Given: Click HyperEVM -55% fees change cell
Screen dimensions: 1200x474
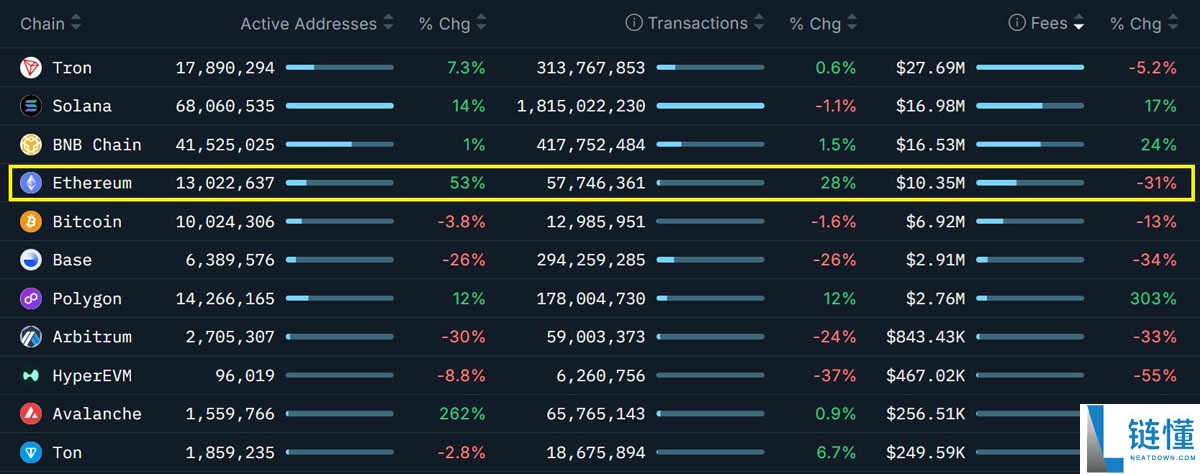Looking at the screenshot, I should pyautogui.click(x=1156, y=376).
